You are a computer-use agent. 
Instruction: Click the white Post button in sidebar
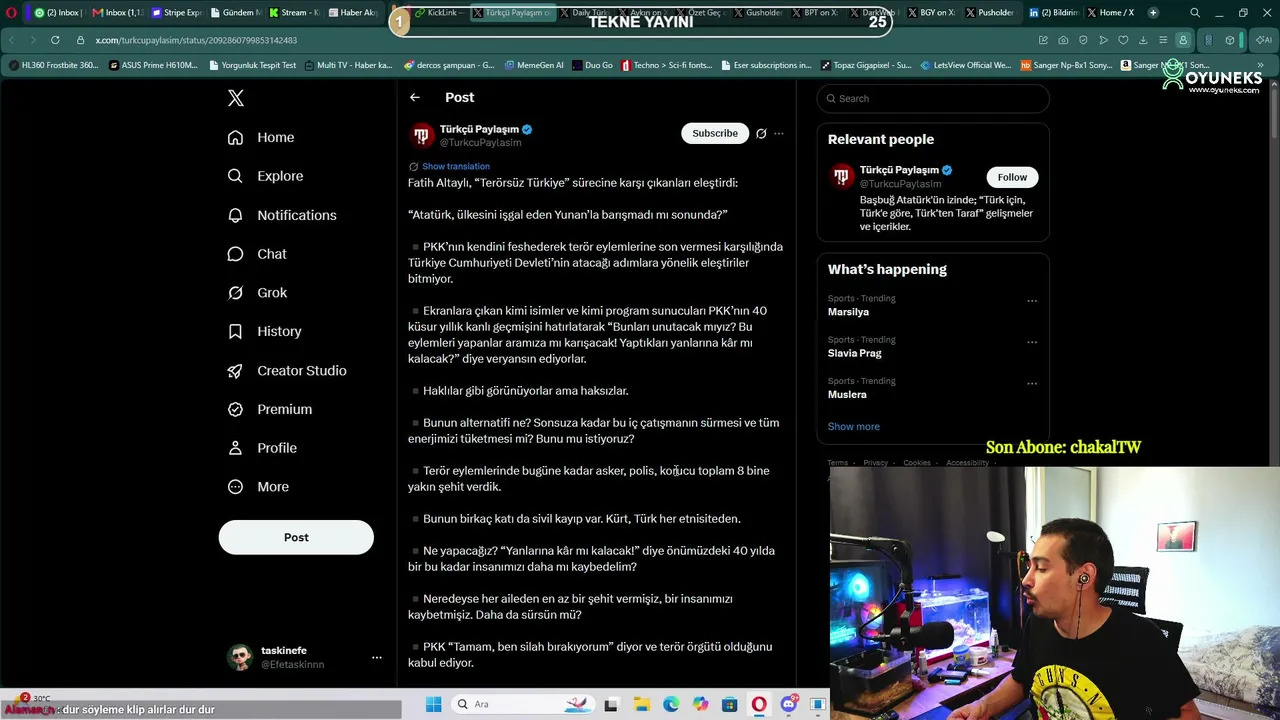(x=296, y=537)
